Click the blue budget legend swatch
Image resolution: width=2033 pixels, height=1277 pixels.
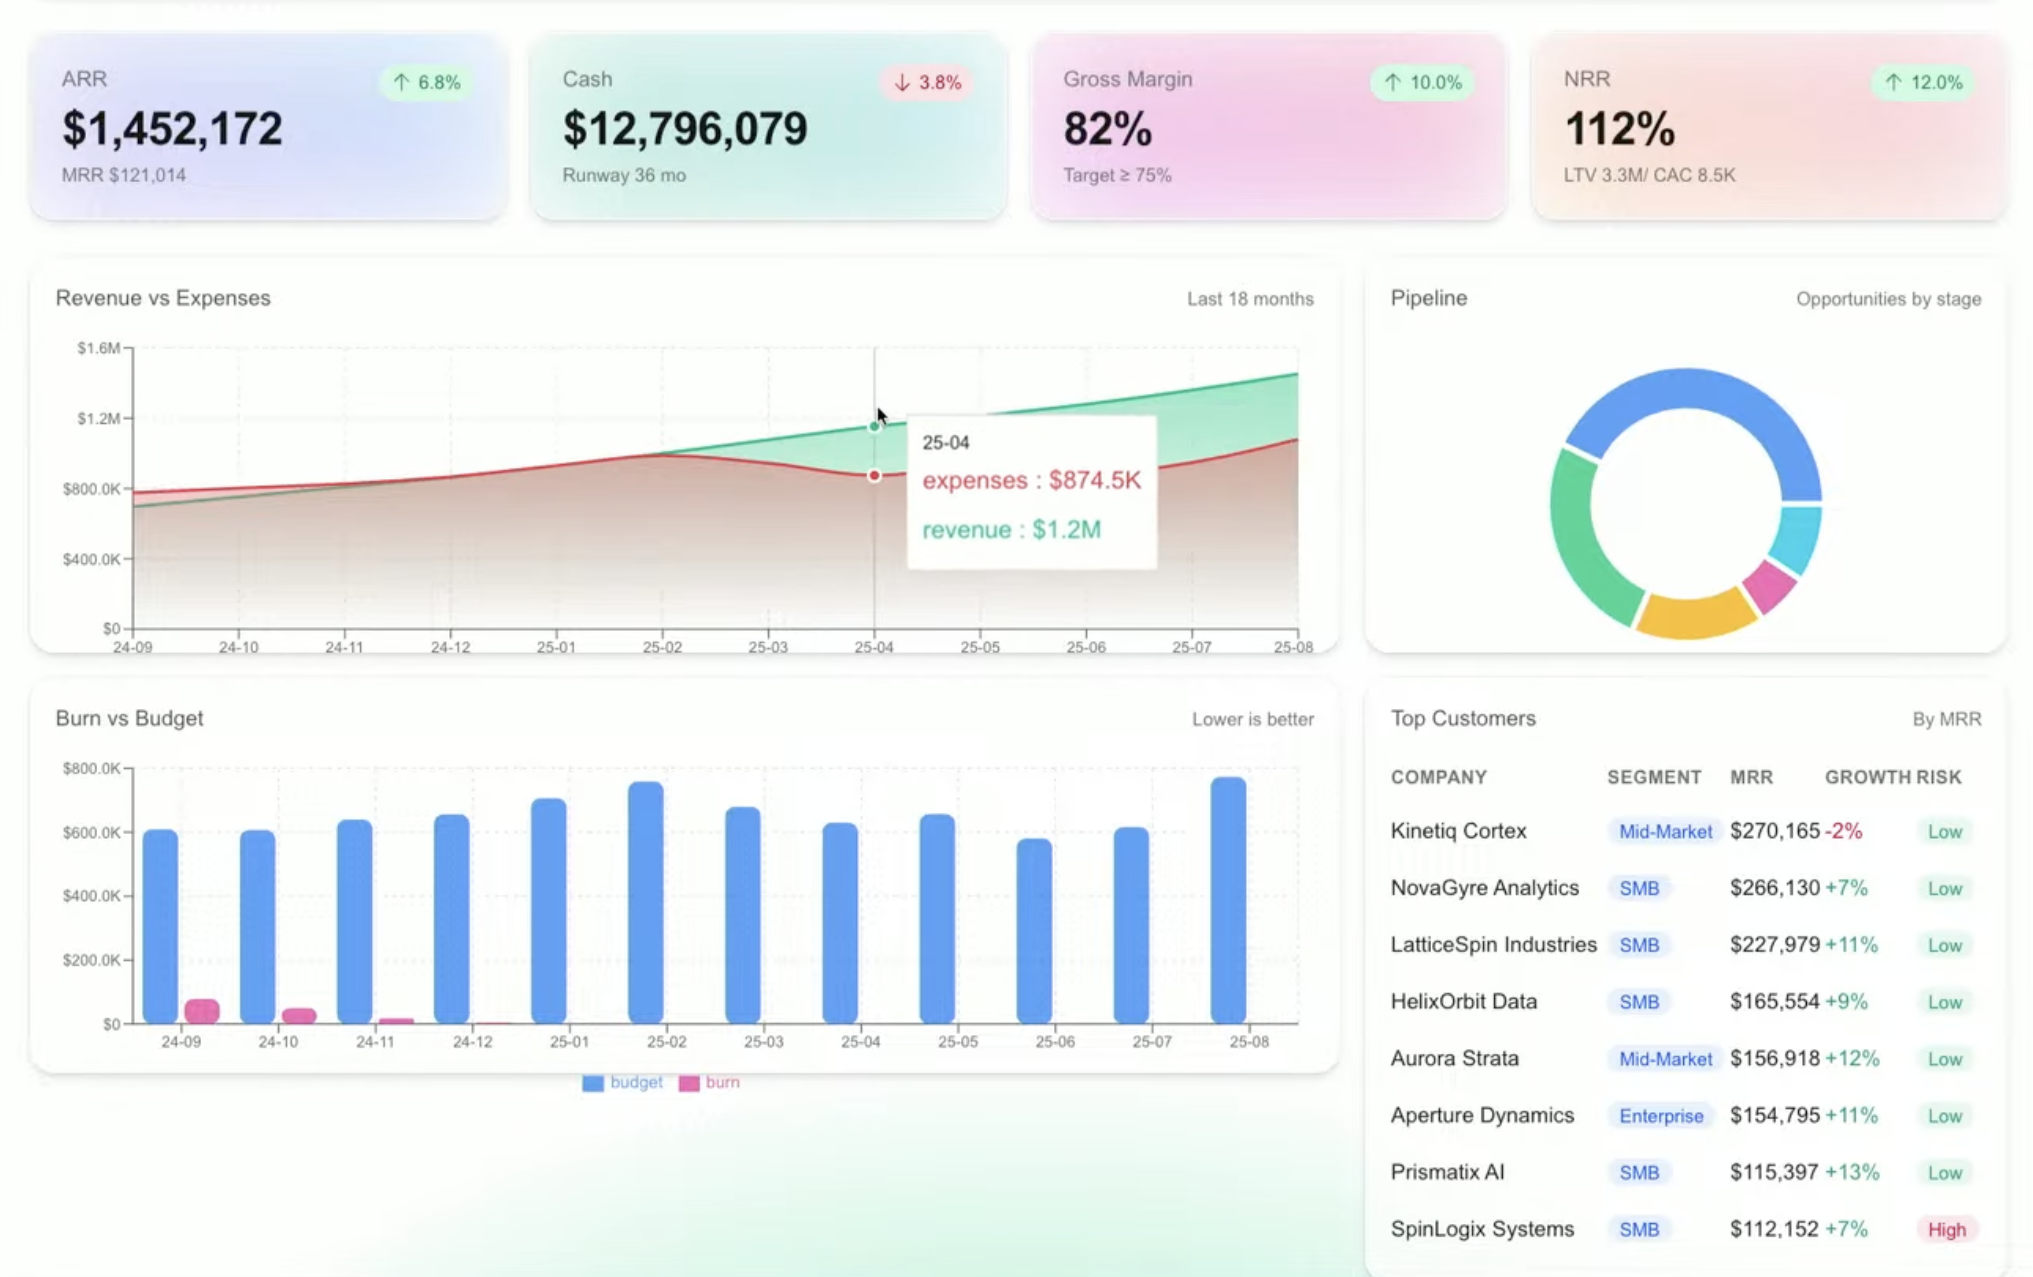pyautogui.click(x=593, y=1083)
